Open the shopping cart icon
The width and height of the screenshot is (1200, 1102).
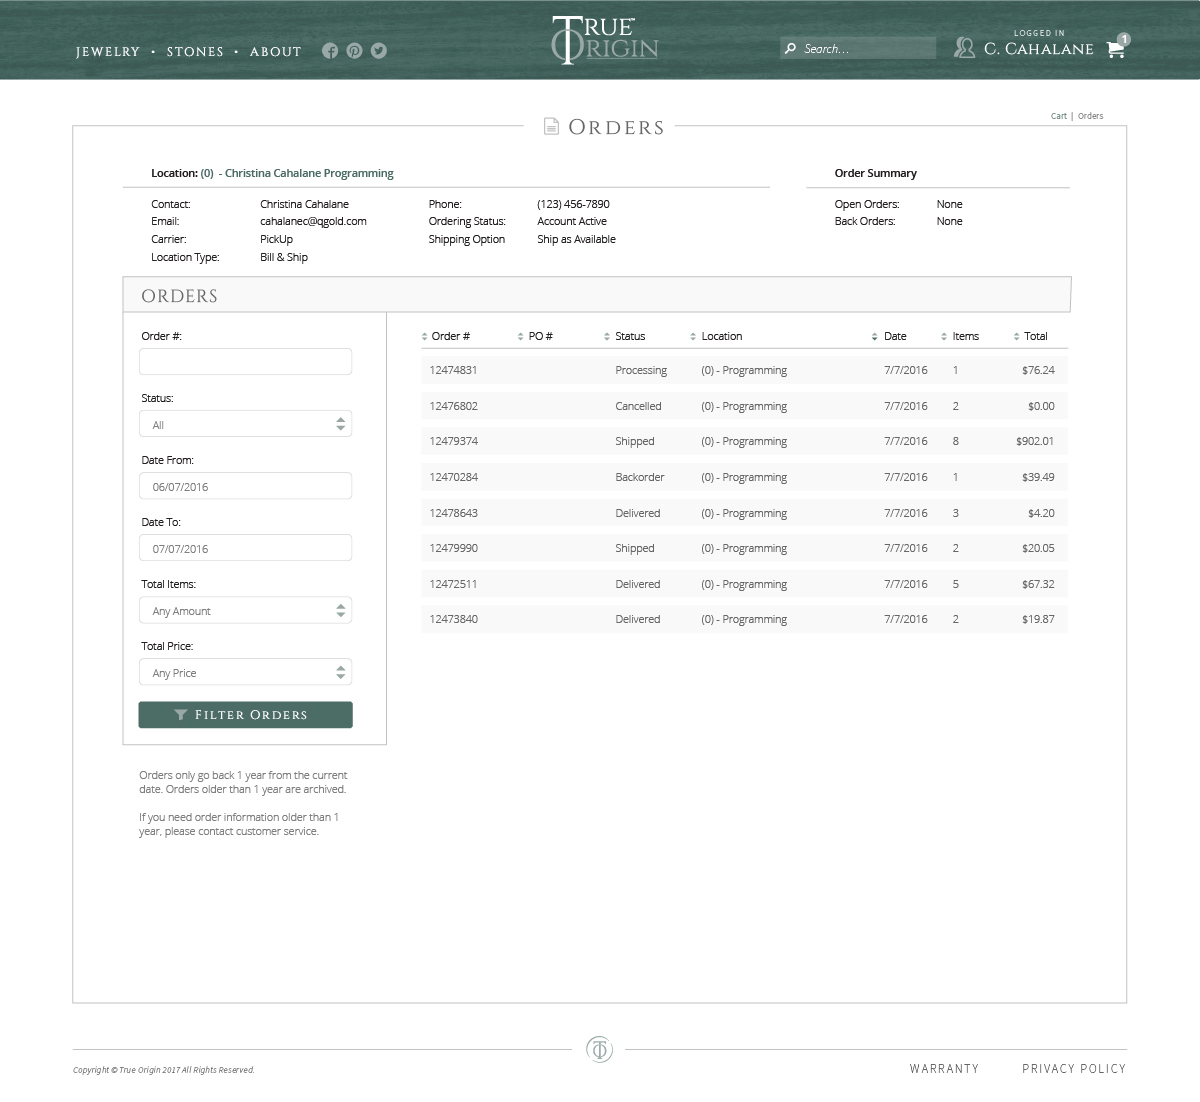click(x=1116, y=49)
